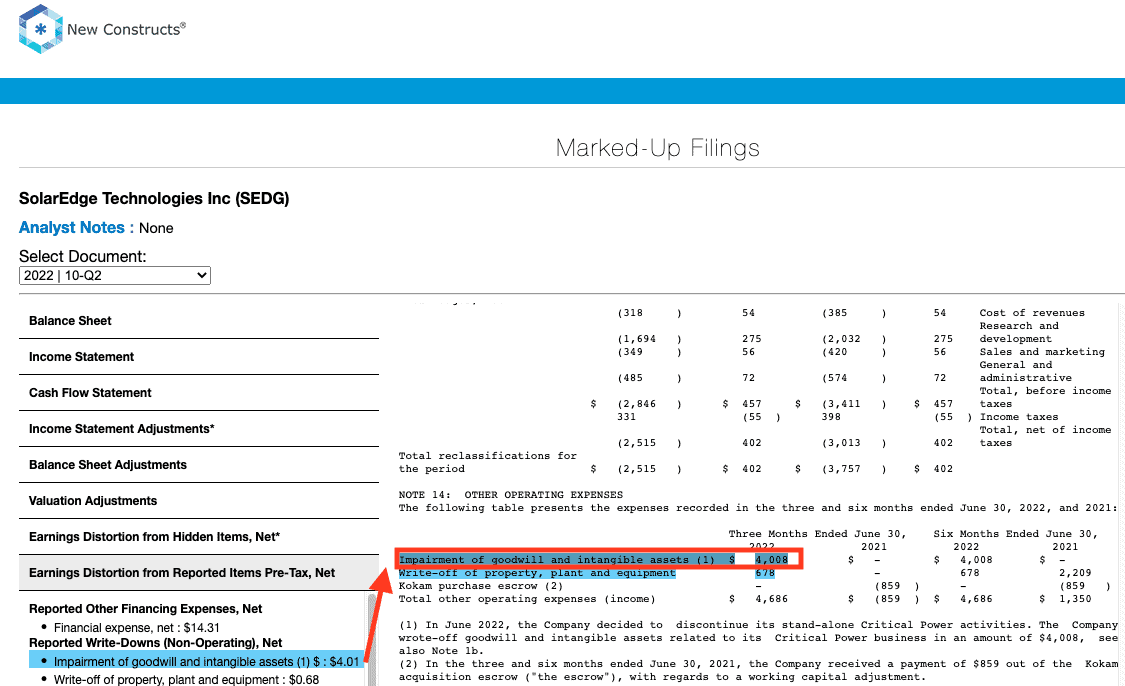The image size is (1125, 686).
Task: Click the New Constructs brand name text
Action: coord(126,29)
